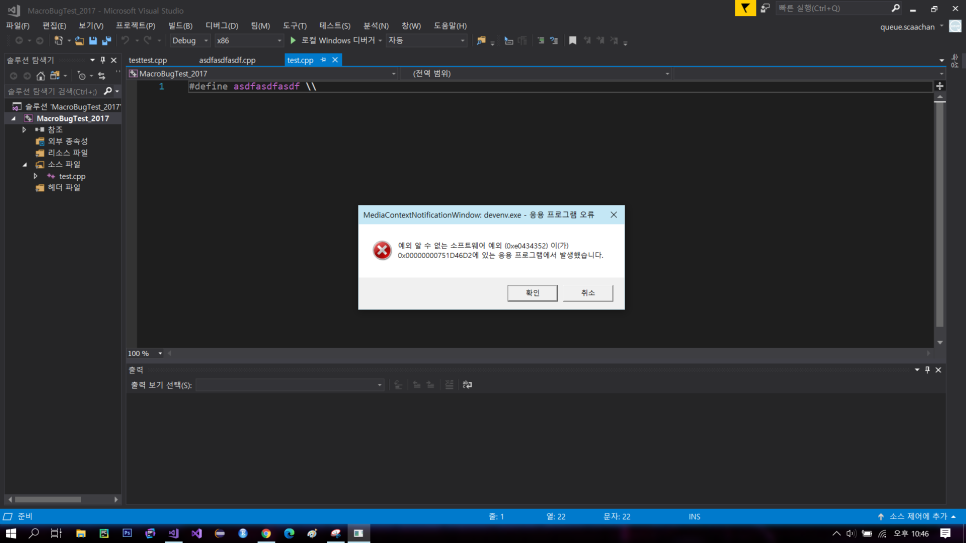This screenshot has width=966, height=543.
Task: Close the 출력 panel
Action: [938, 370]
